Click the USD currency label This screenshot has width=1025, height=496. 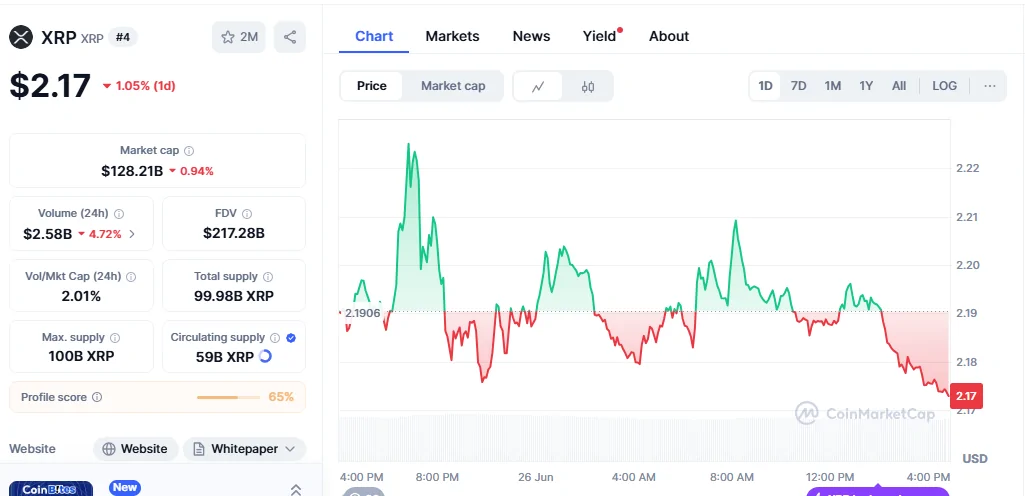[975, 459]
